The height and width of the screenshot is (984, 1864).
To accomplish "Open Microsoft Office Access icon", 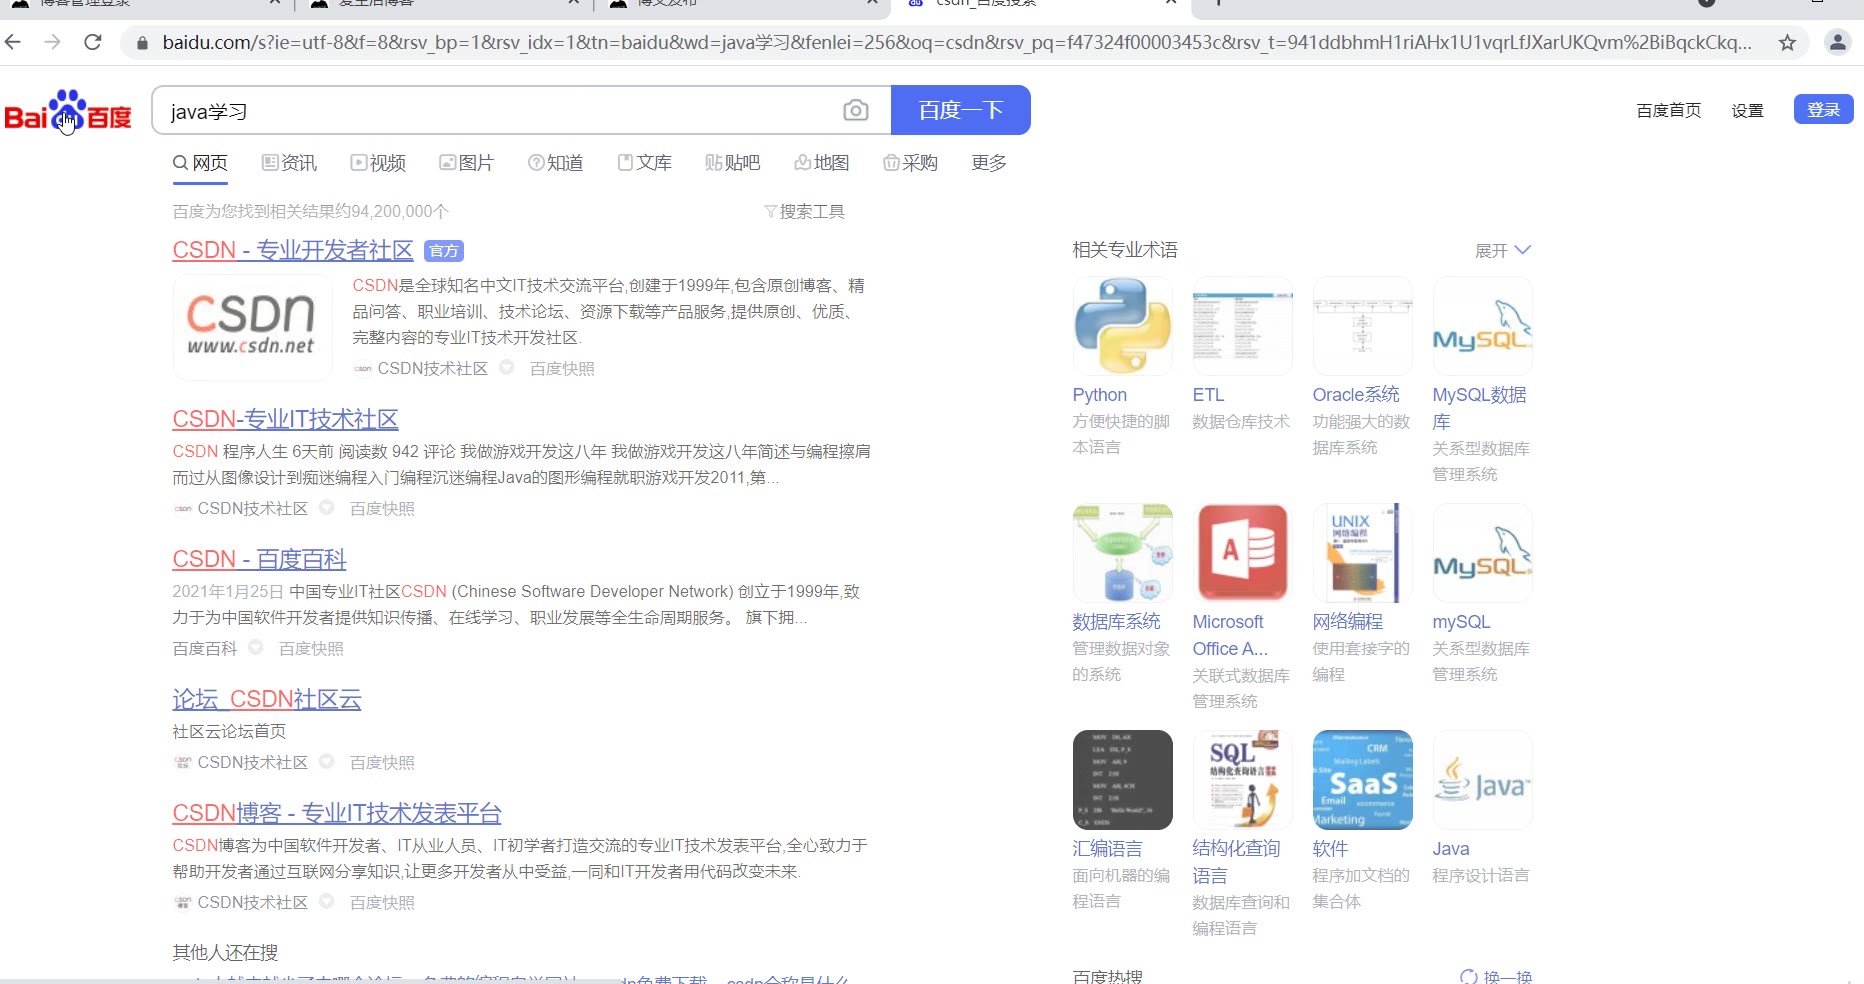I will point(1242,553).
